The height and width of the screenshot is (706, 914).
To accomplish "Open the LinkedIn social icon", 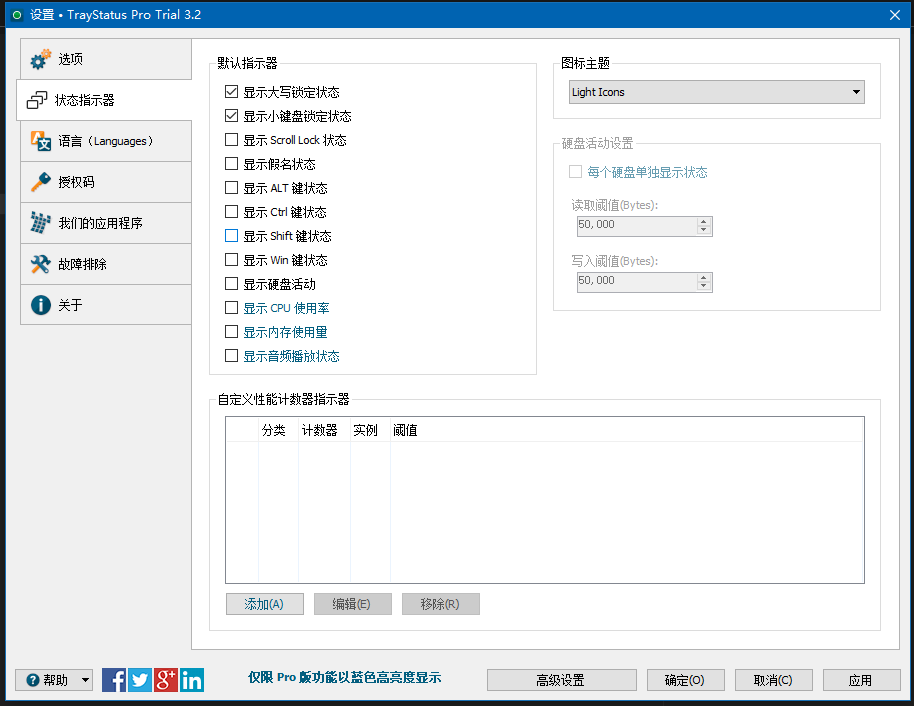I will coord(192,680).
